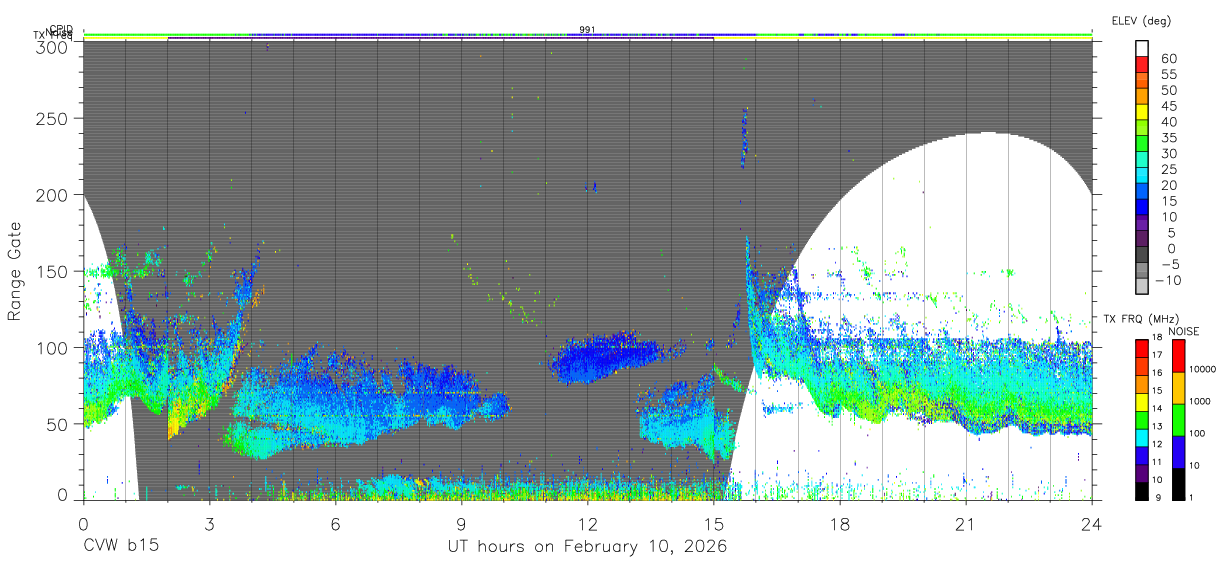Image resolution: width=1228 pixels, height=567 pixels.
Task: Click the 200 tick label on Range Gate axis
Action: [54, 195]
